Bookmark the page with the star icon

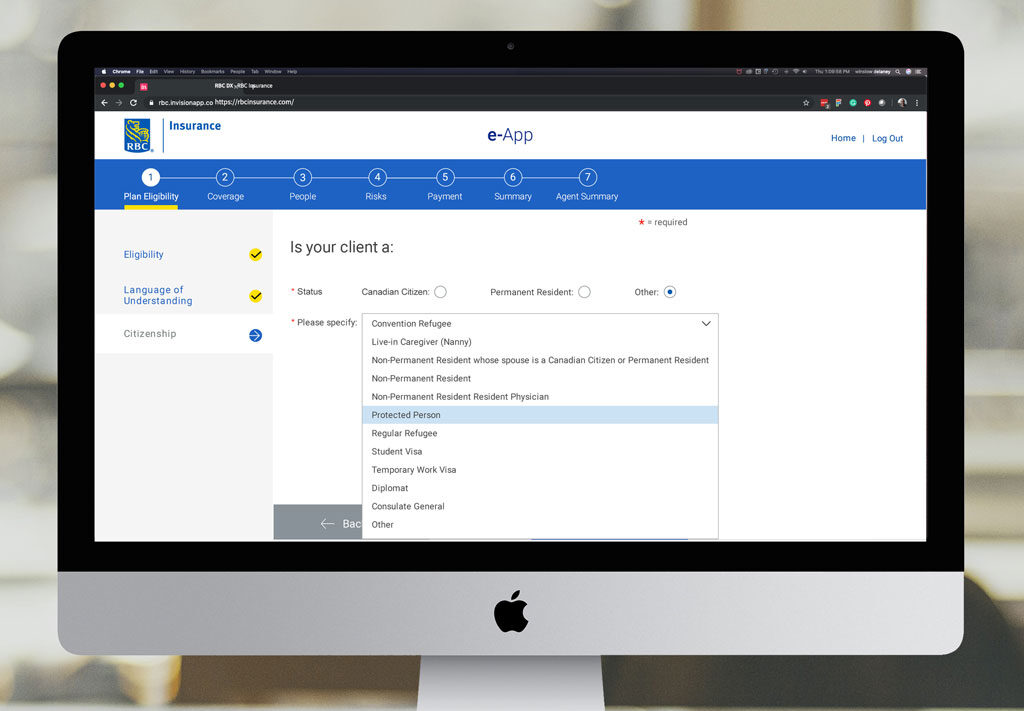(806, 102)
